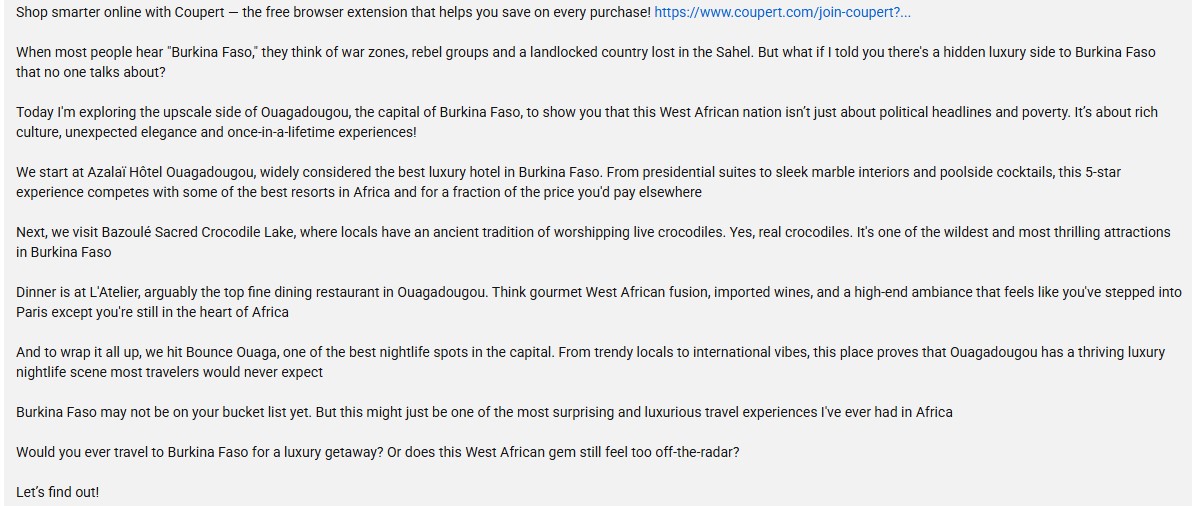
Task: Click the line 'nightlife scene most travelers would never expect'
Action: [x=170, y=372]
